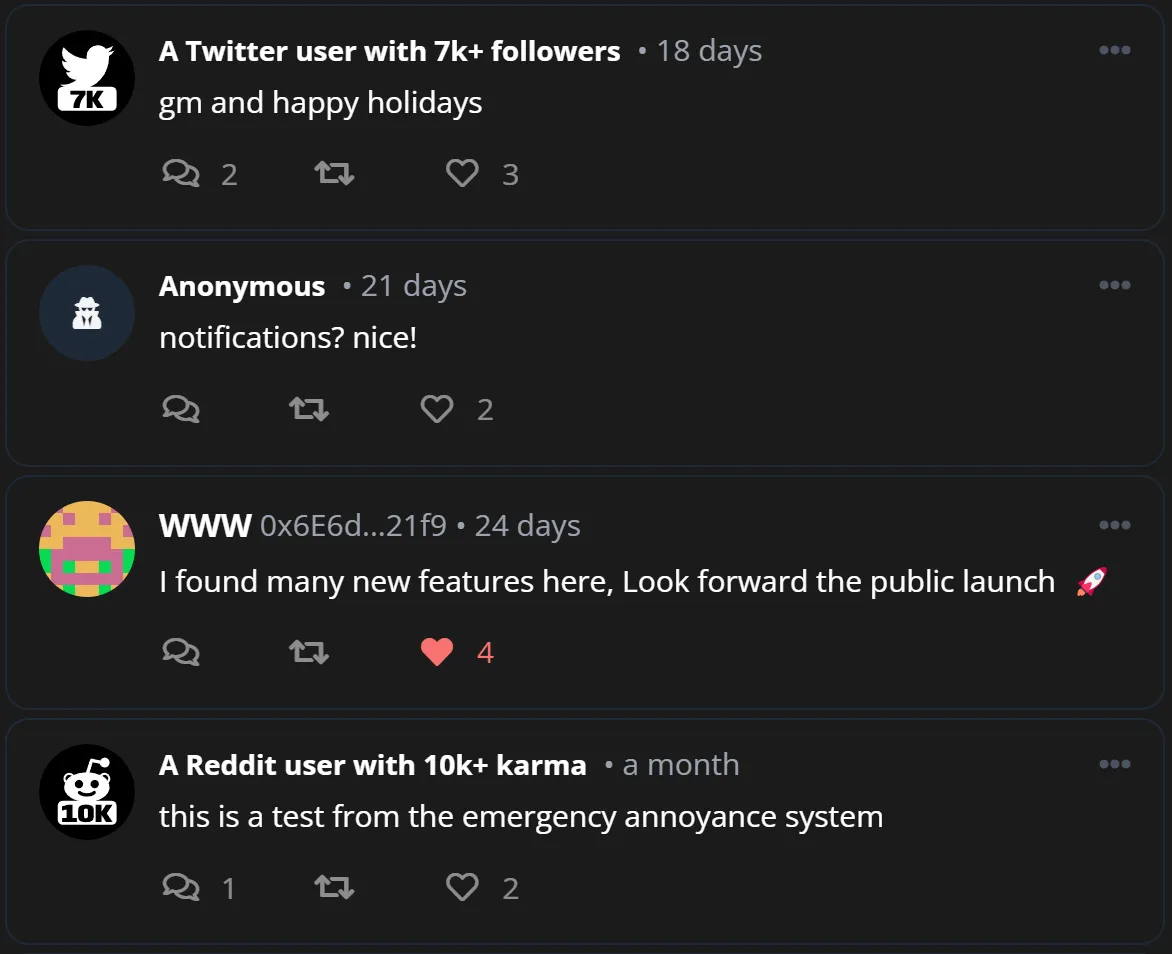
Task: Reply to WWW's public launch post
Action: [x=181, y=652]
